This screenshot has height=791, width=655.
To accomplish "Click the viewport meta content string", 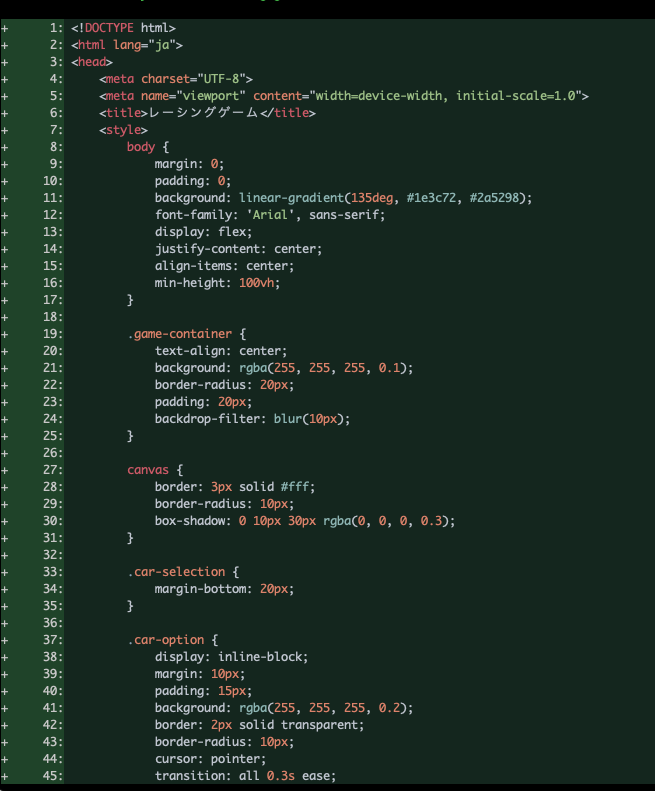I will point(447,96).
